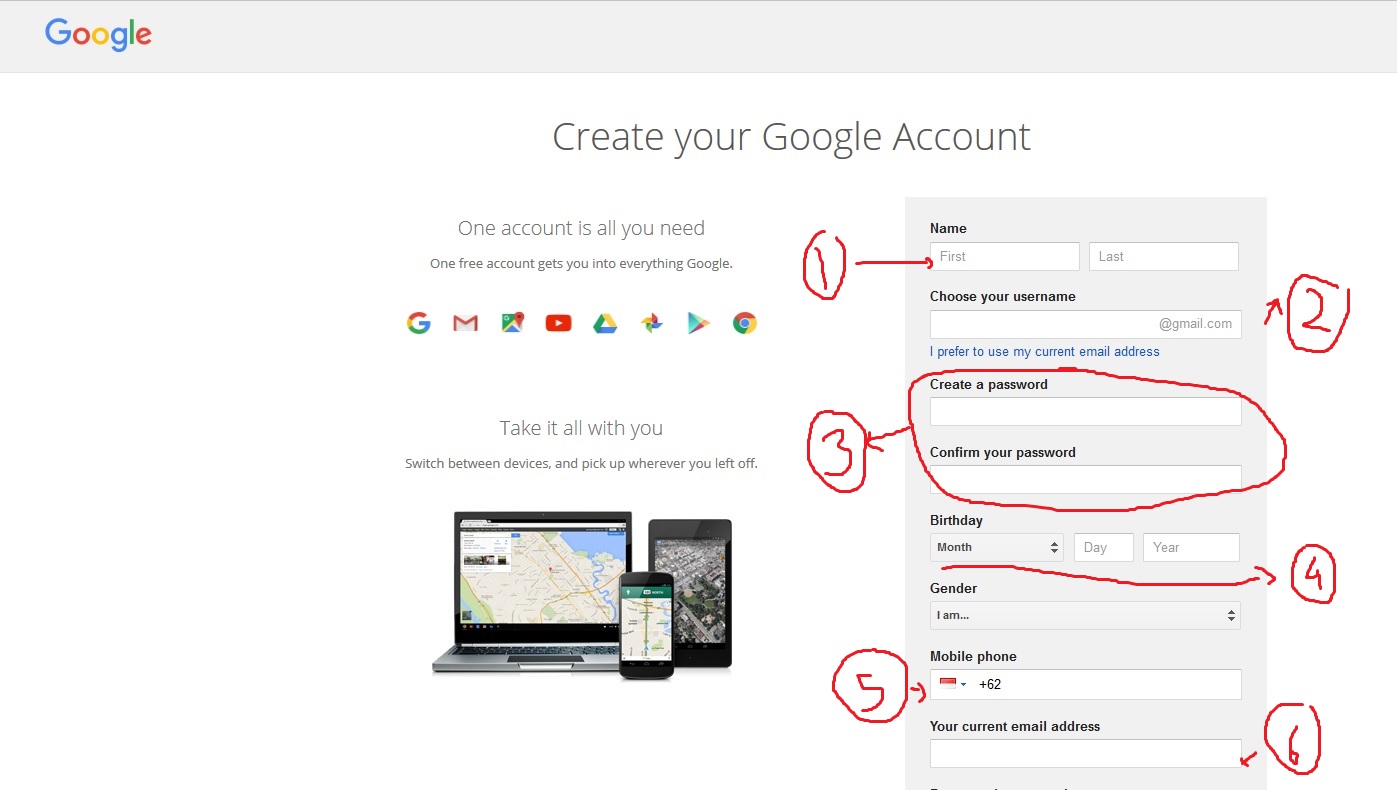This screenshot has height=790, width=1397.
Task: Click the 'Choose your username' label
Action: pyautogui.click(x=1003, y=296)
